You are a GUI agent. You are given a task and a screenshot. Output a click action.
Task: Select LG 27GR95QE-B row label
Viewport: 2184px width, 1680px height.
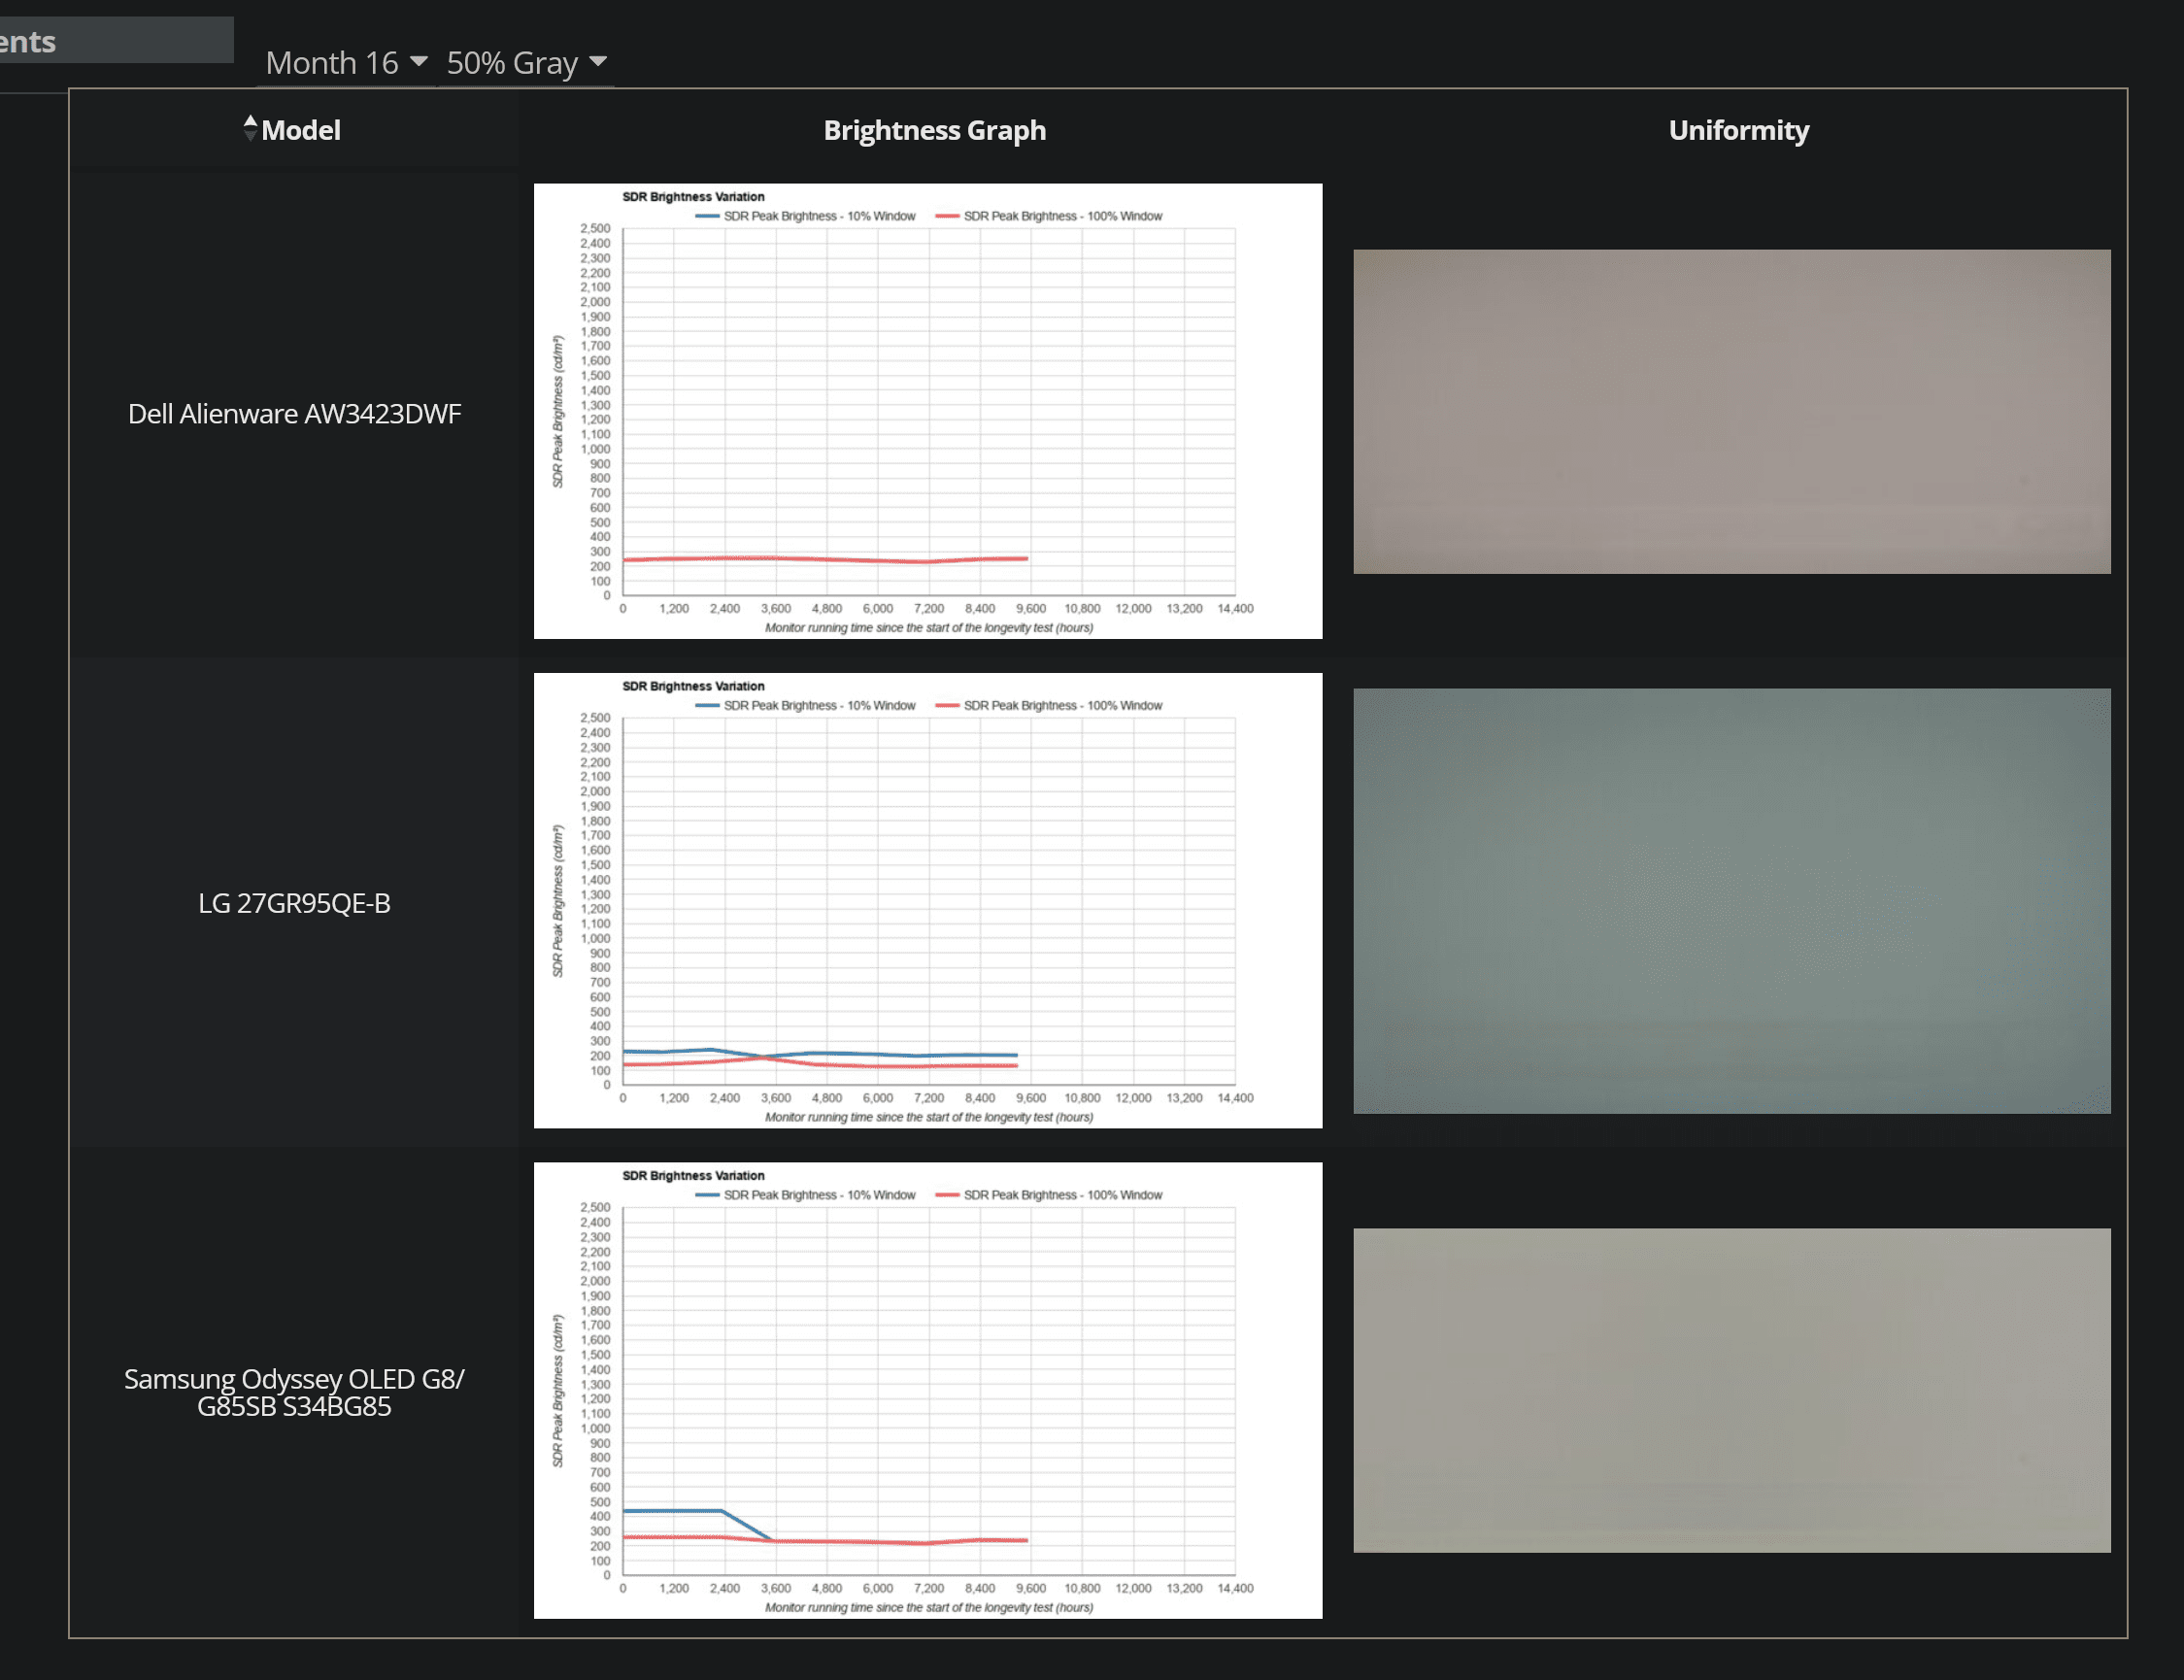294,903
